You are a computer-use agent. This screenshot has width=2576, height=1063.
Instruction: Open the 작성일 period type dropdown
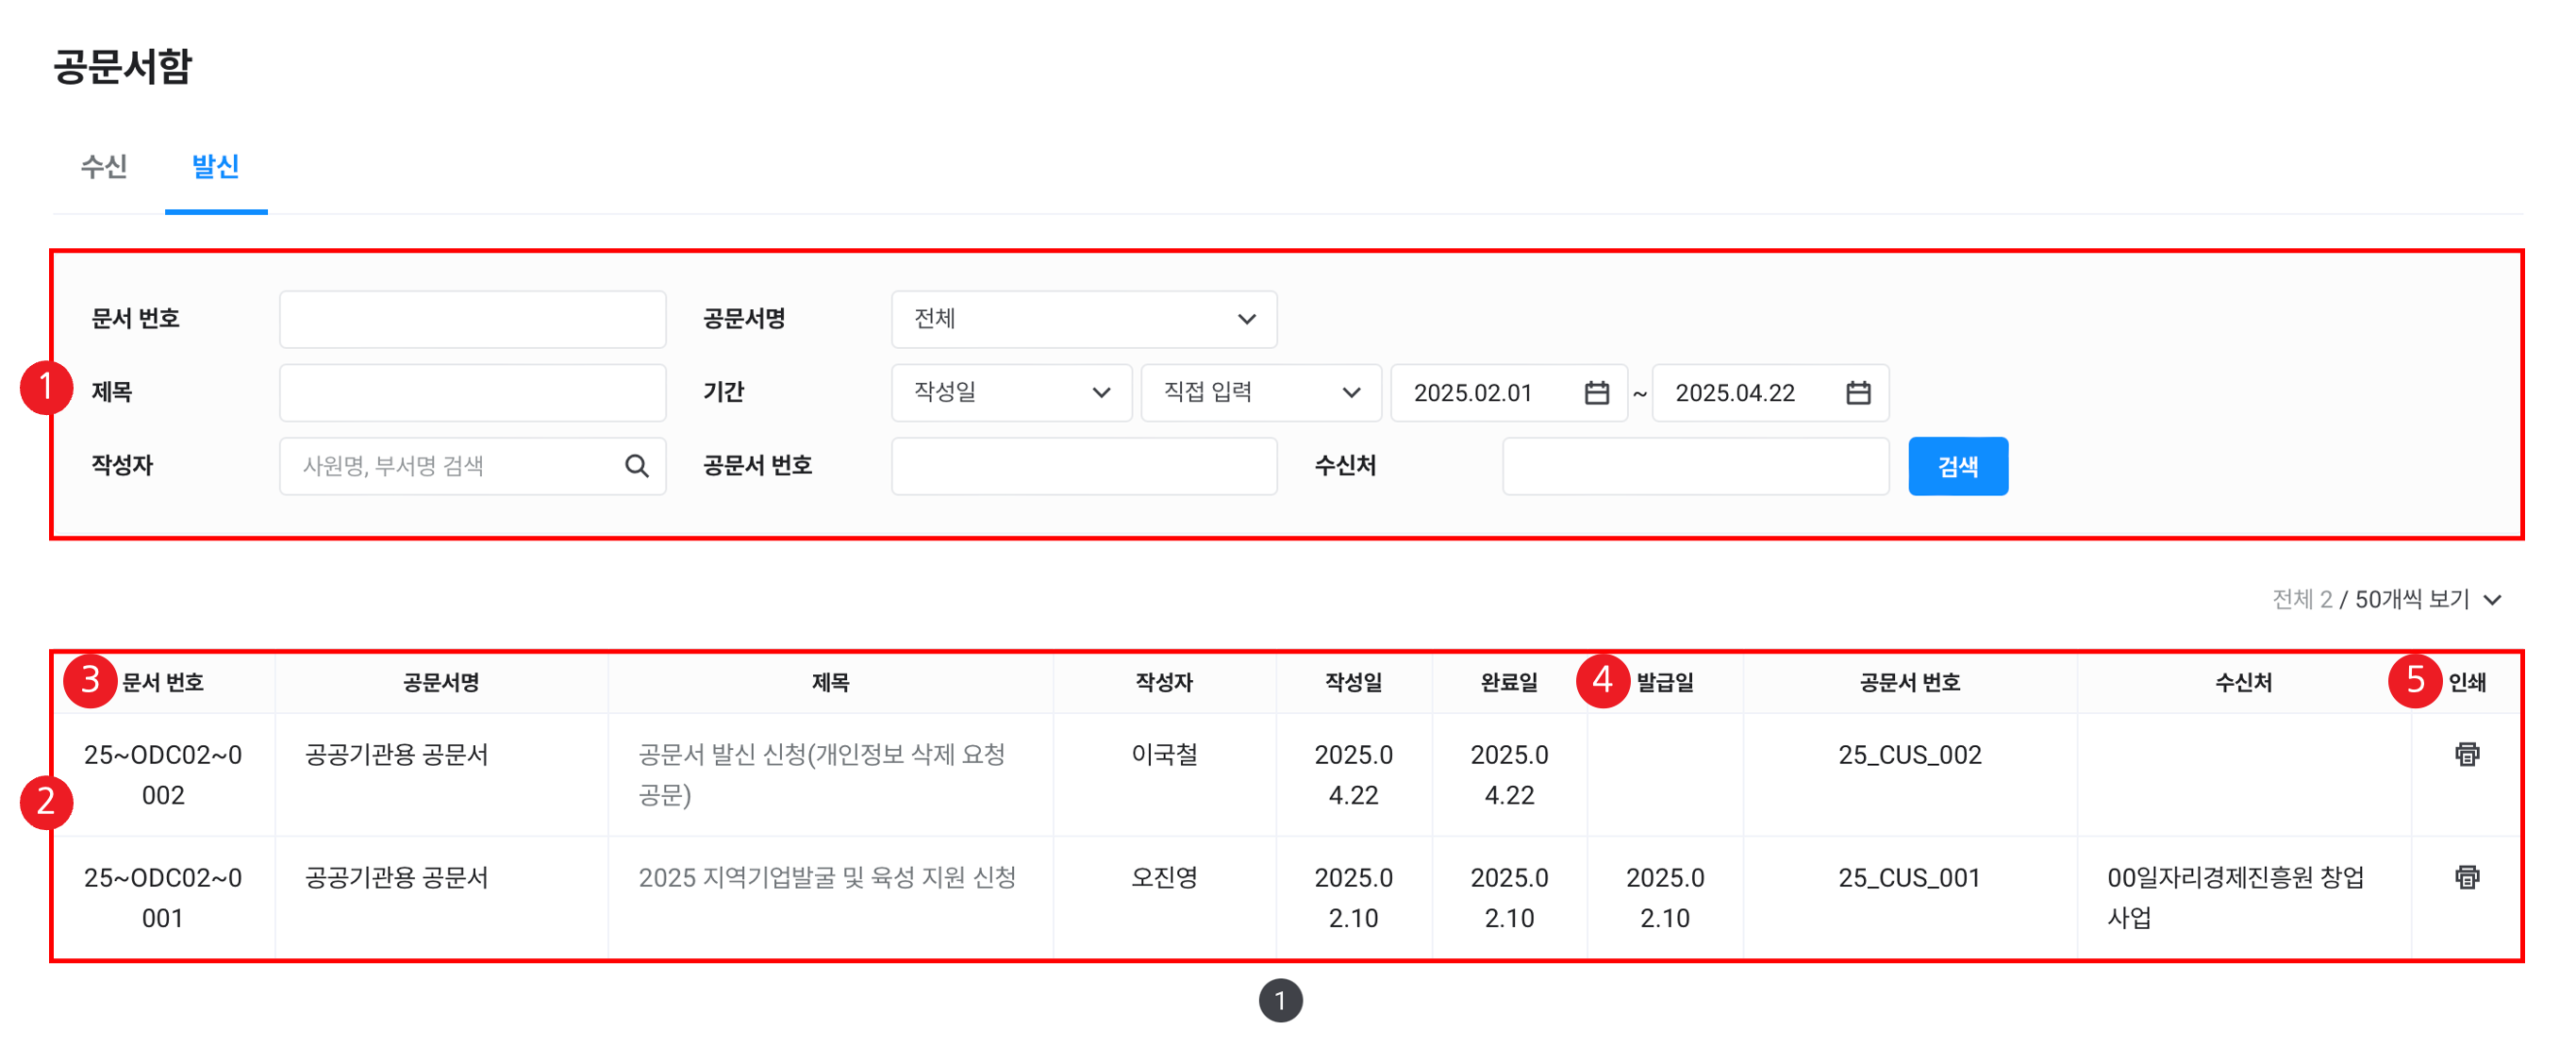point(1010,393)
